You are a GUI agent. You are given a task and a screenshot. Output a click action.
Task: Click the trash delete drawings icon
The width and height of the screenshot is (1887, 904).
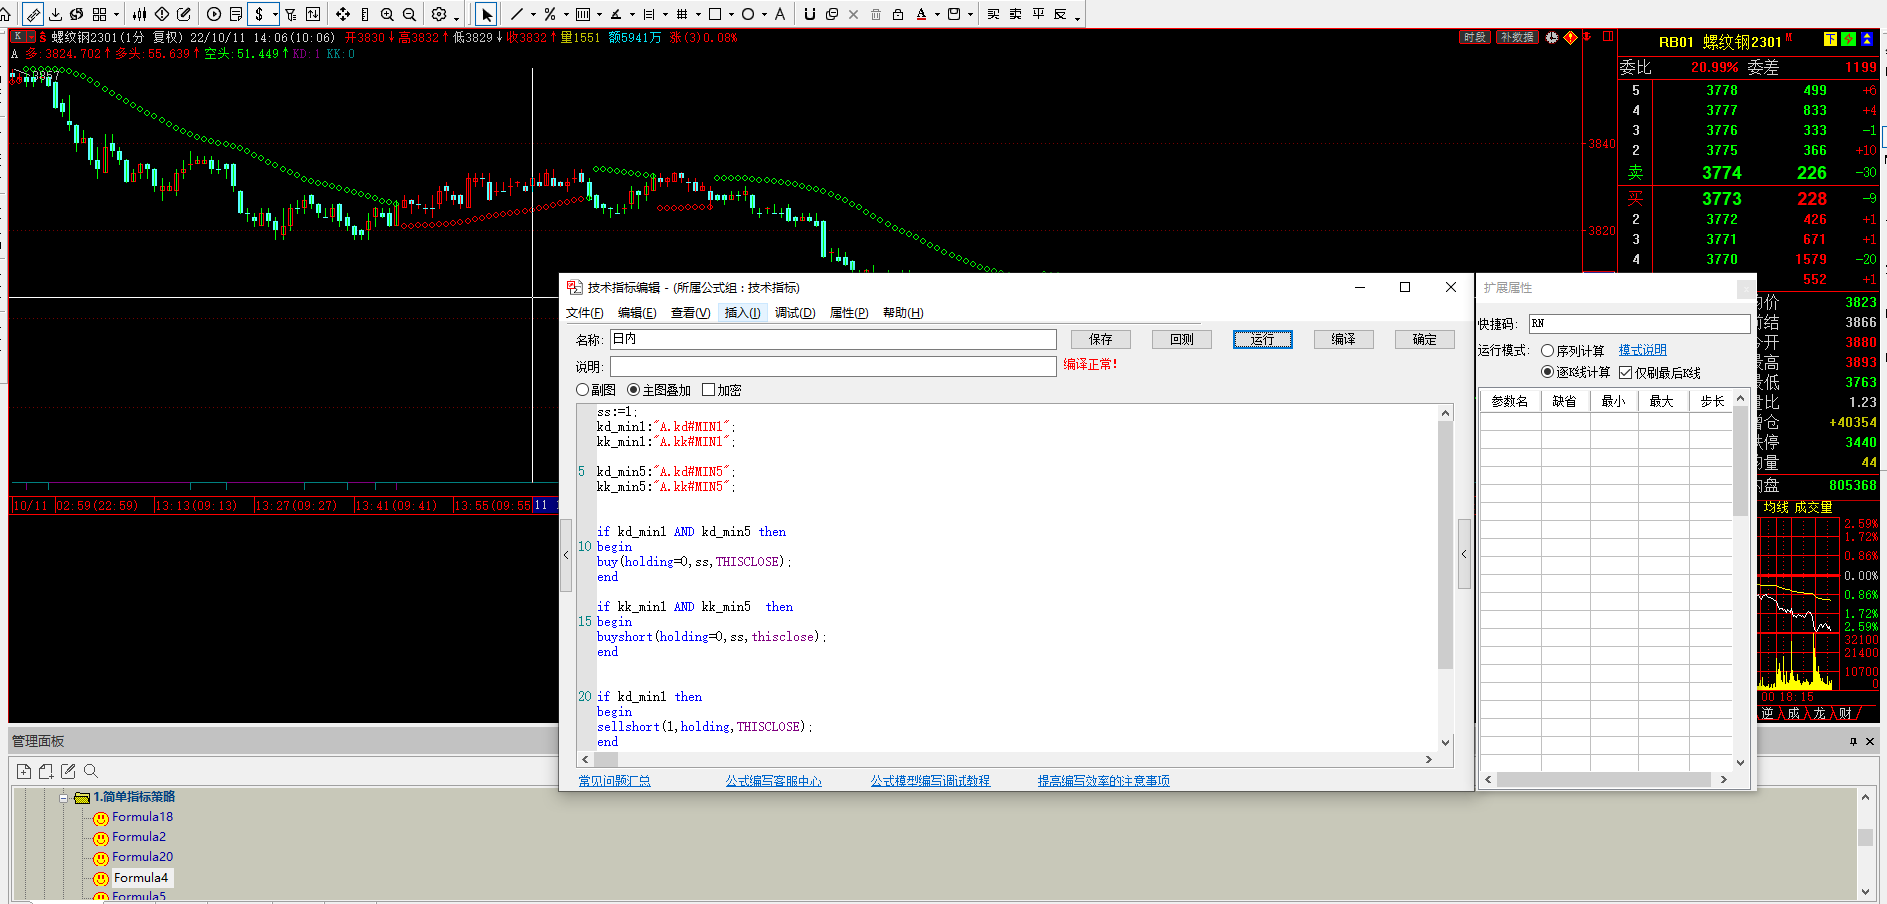(876, 14)
